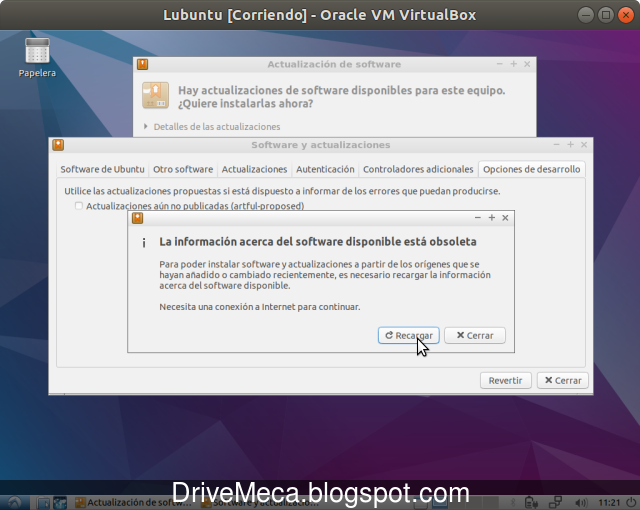Switch to Actualización de software taskbar entry

tap(134, 503)
